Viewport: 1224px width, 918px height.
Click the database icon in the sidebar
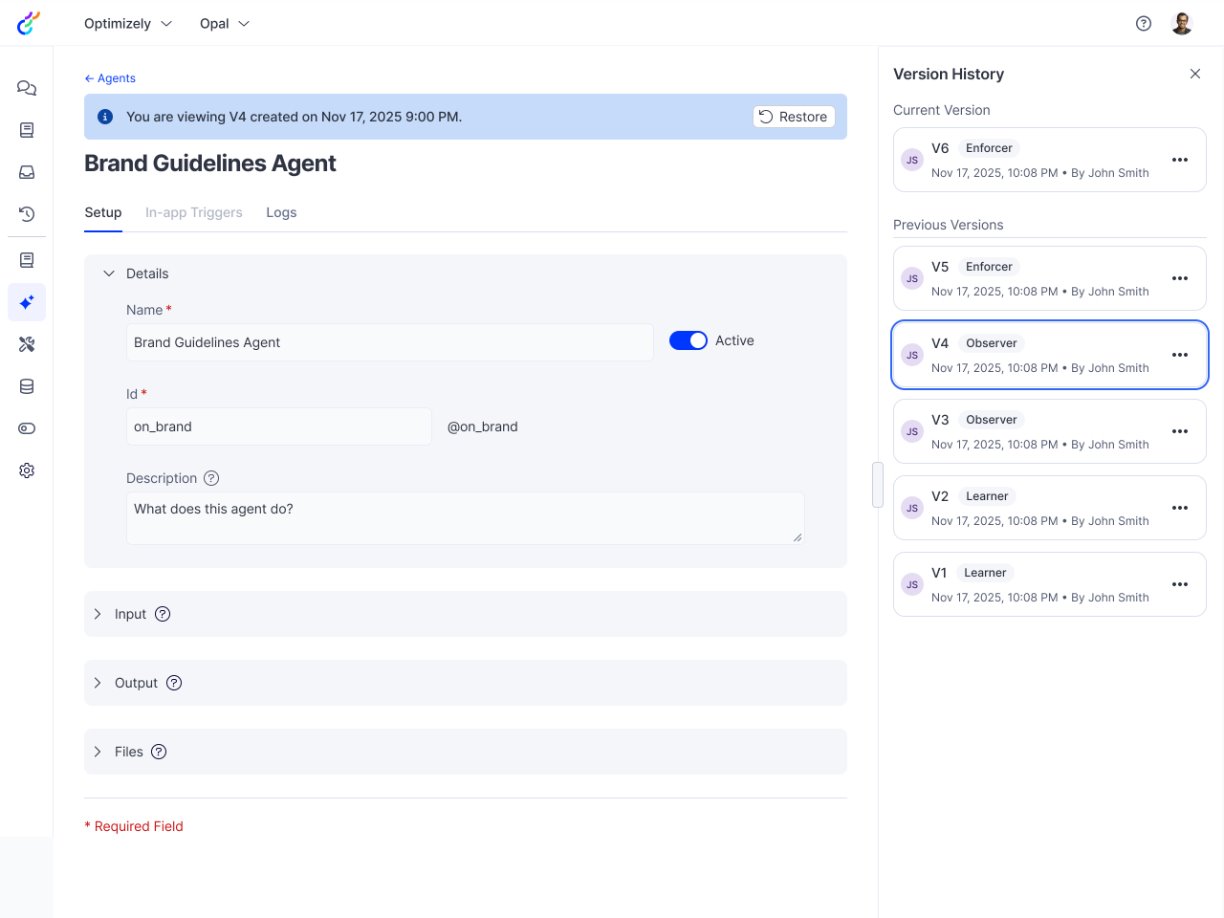coord(27,386)
